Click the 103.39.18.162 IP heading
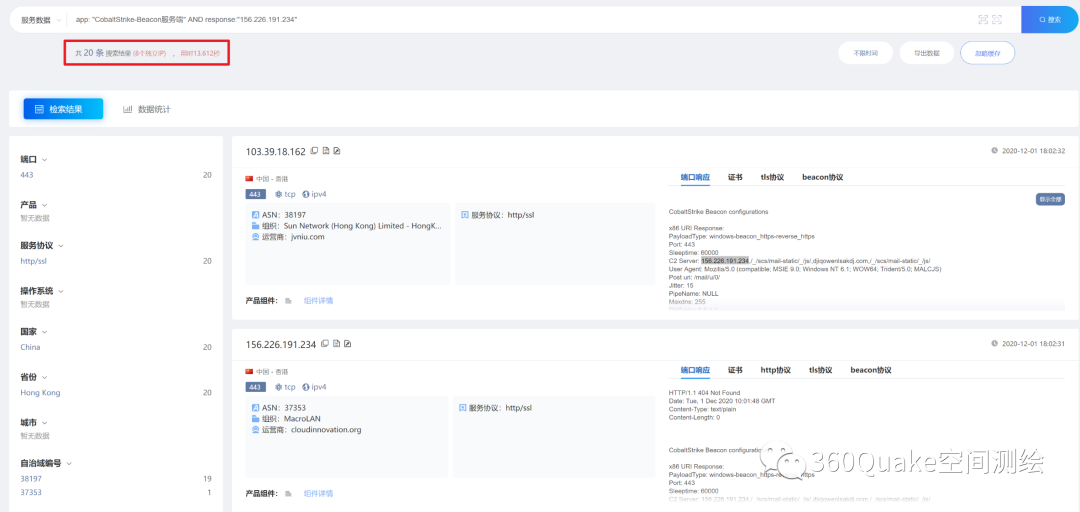 pos(276,151)
